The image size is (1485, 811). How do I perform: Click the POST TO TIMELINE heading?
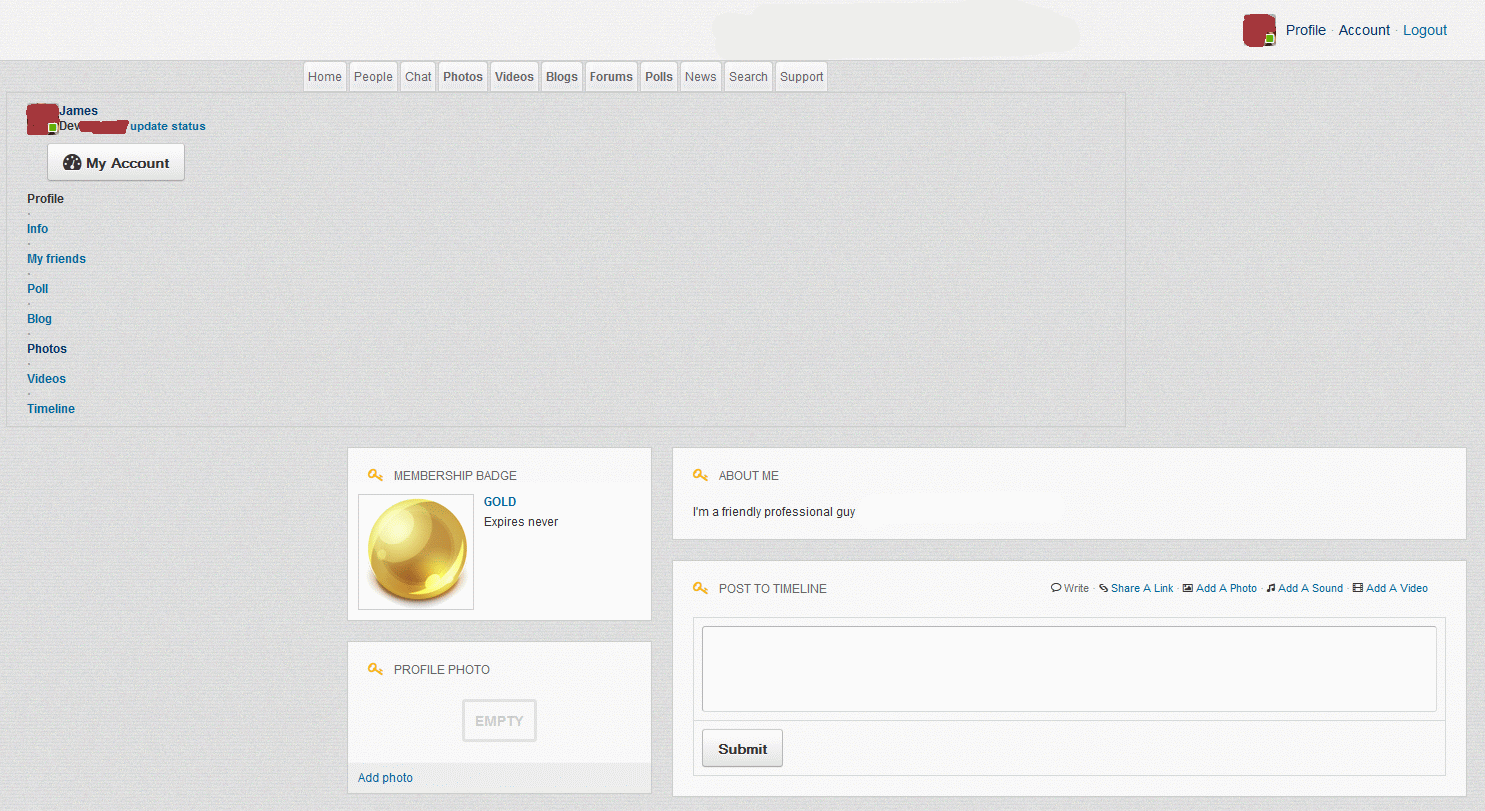(773, 589)
